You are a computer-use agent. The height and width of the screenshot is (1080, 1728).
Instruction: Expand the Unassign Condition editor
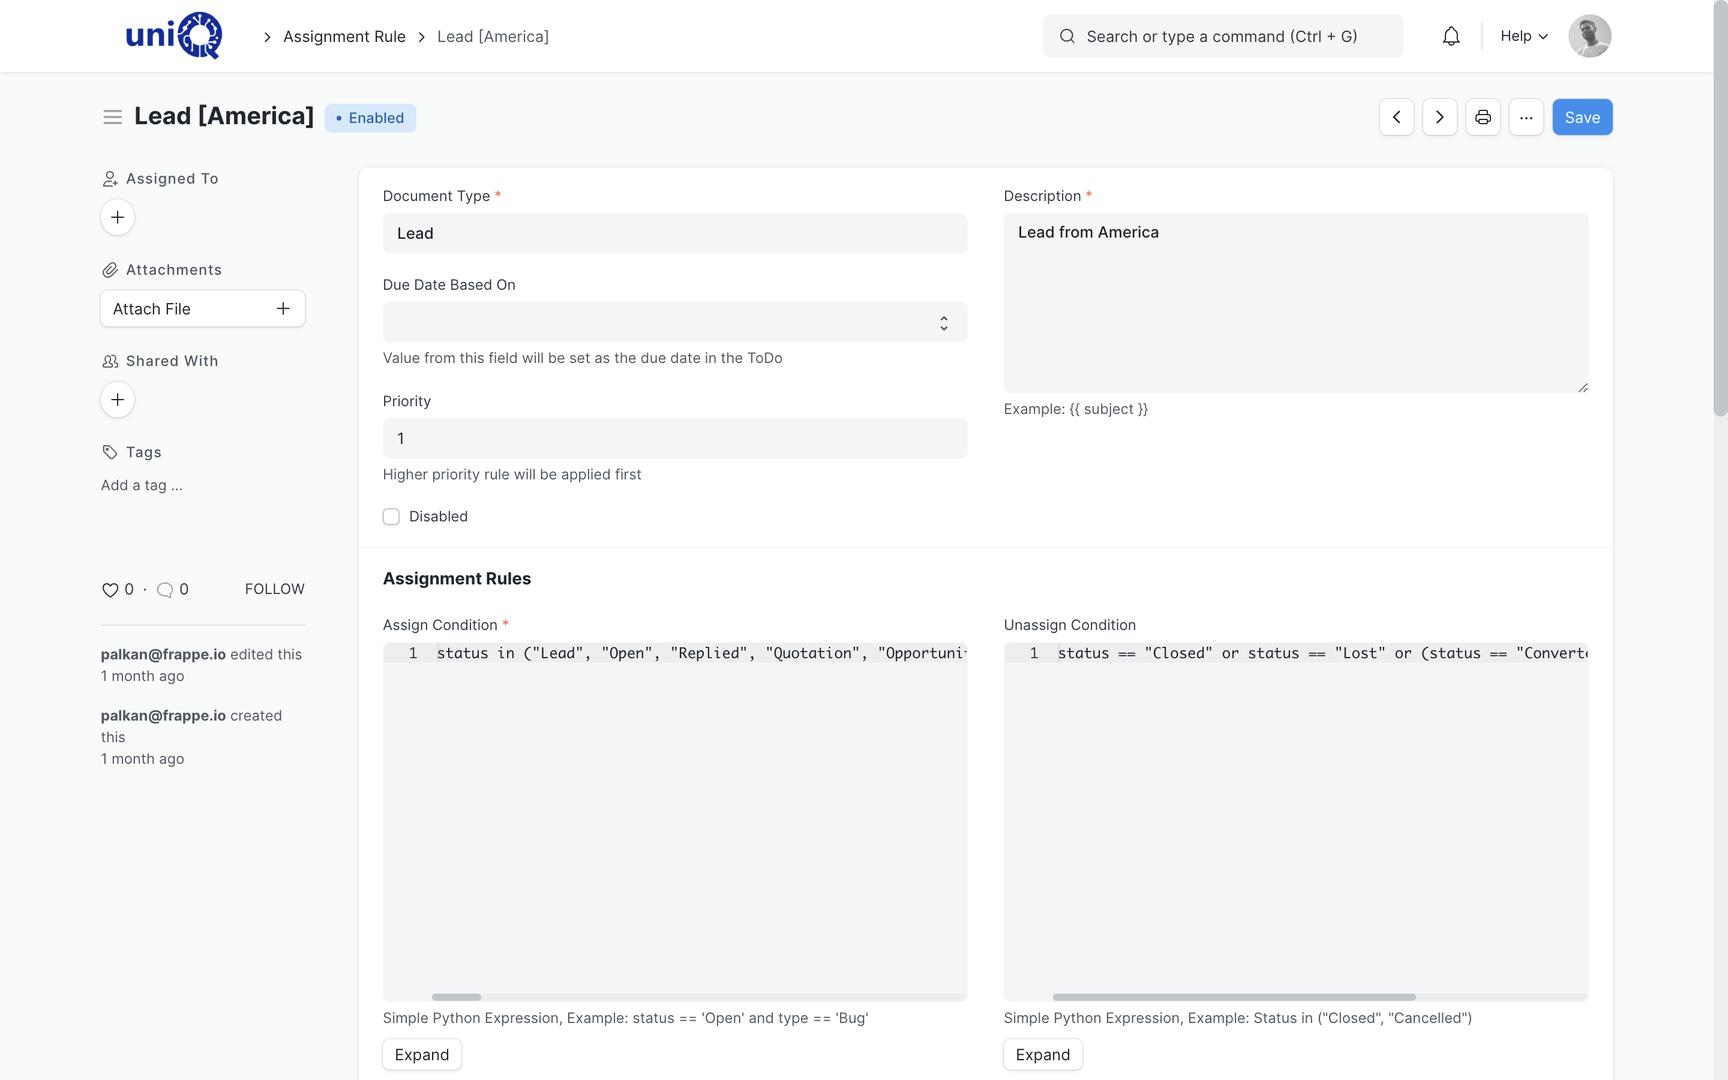point(1043,1055)
